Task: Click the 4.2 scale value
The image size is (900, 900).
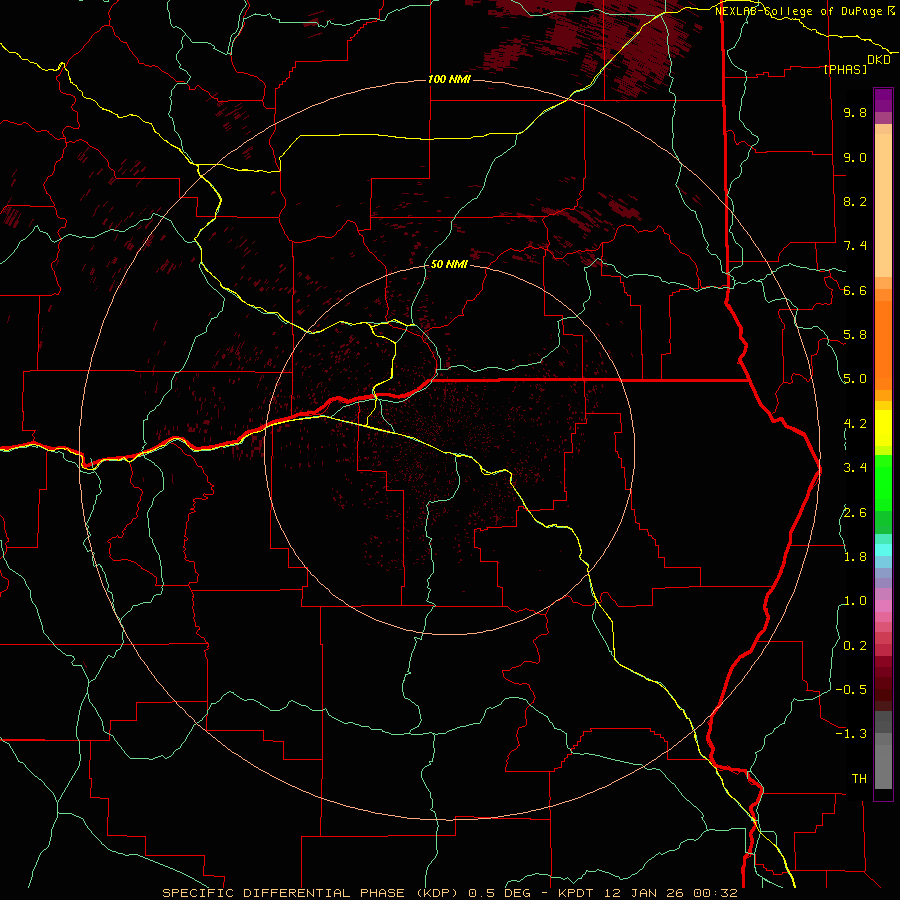Action: pos(855,424)
